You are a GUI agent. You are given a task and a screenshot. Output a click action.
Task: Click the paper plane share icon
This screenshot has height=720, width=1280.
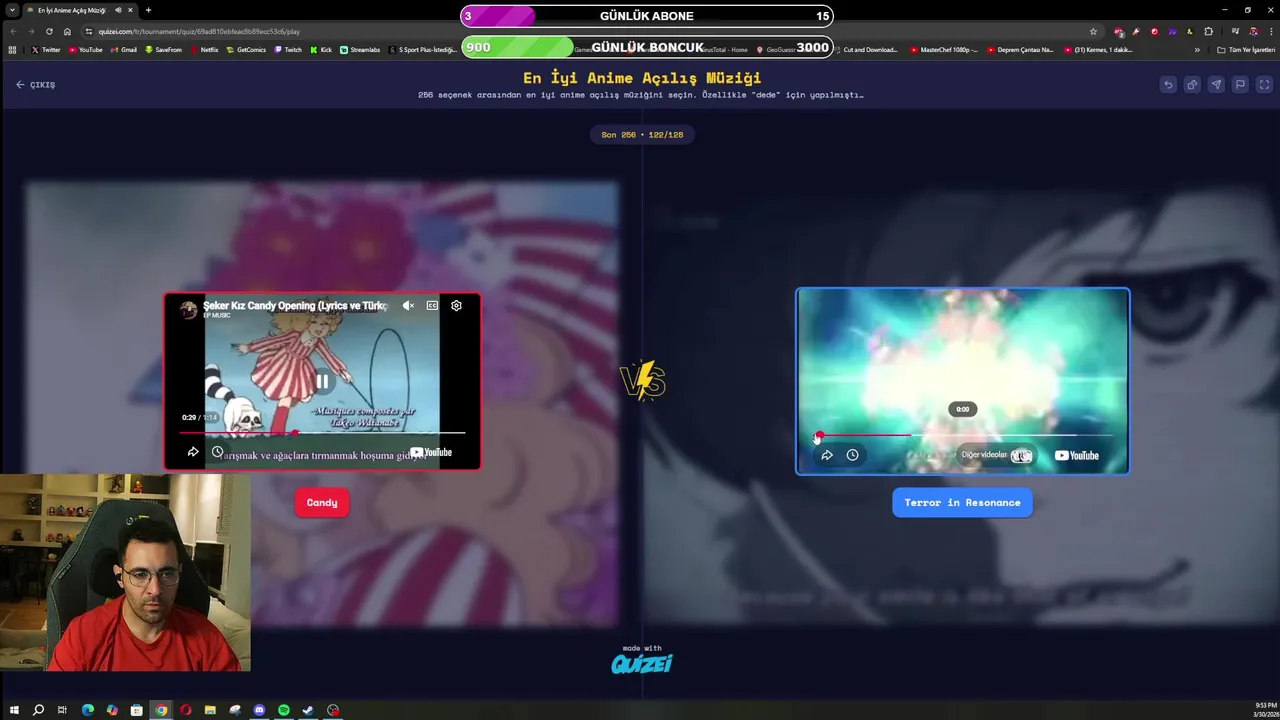pyautogui.click(x=1216, y=85)
